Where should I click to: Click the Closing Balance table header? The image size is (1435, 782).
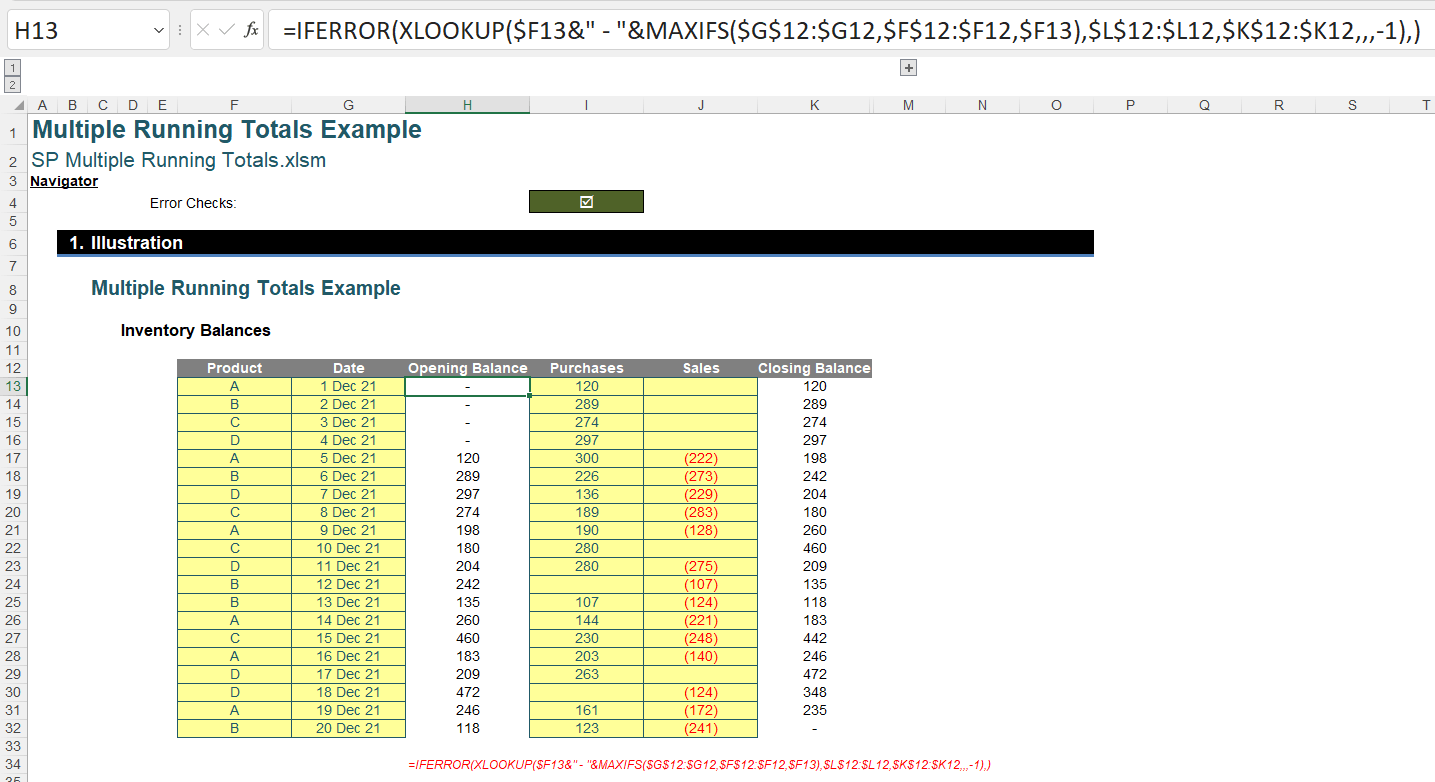tap(814, 368)
